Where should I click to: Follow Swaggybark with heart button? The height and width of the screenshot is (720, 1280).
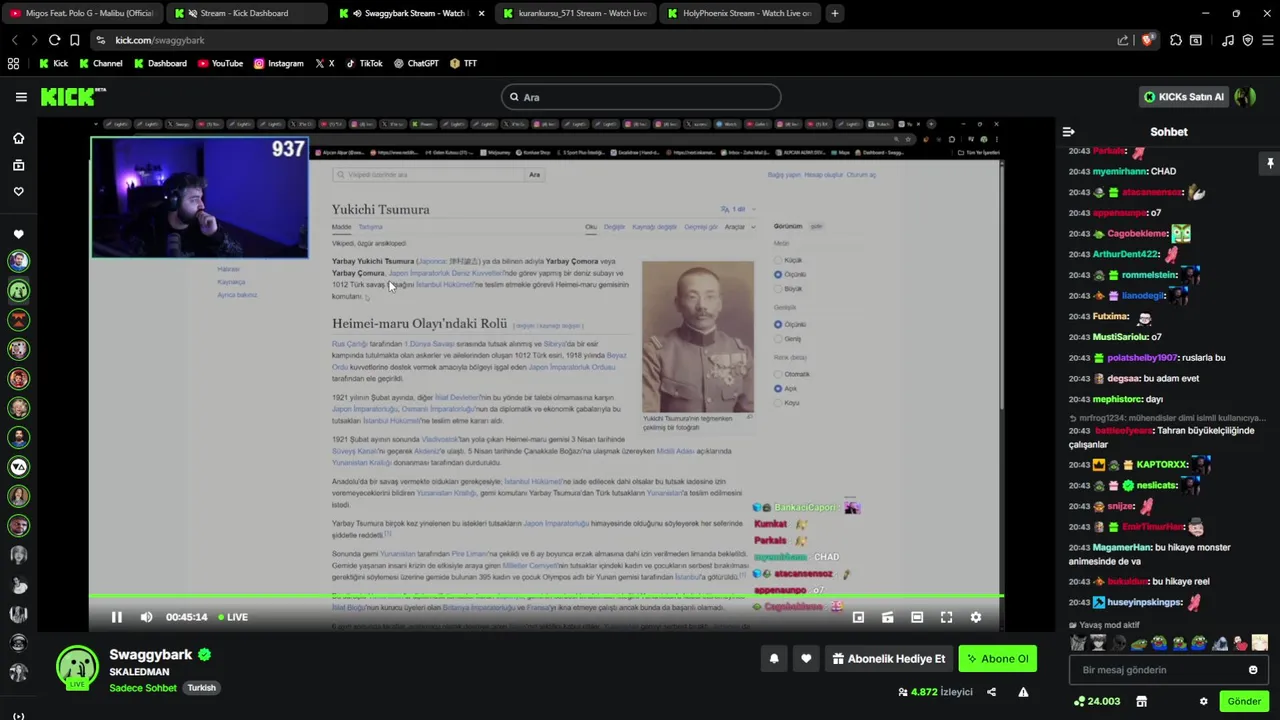(806, 659)
